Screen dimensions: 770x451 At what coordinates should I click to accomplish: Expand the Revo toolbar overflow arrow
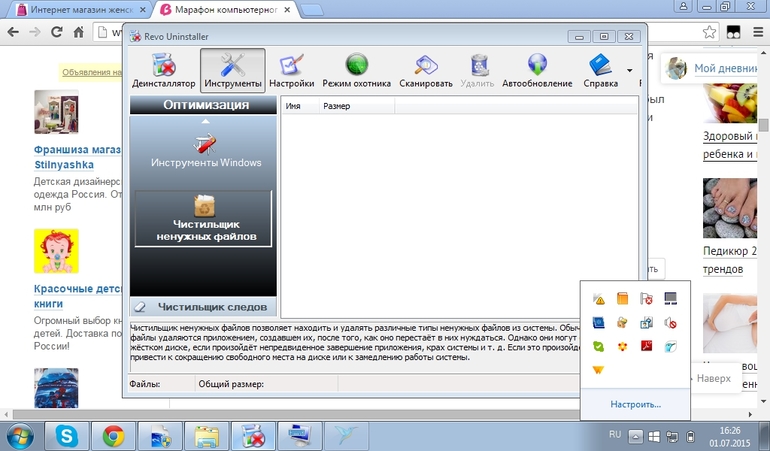[630, 71]
